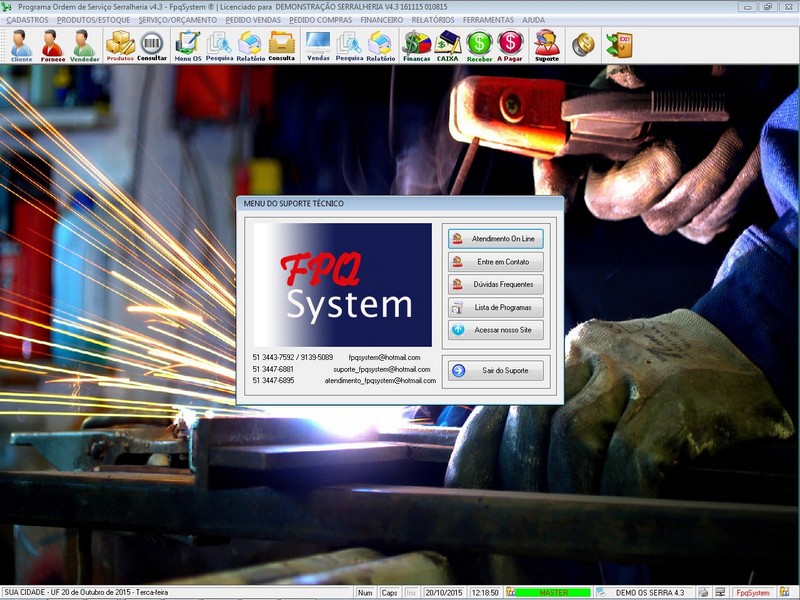Open the Cliente toolbar icon
800x600 pixels.
[21, 45]
